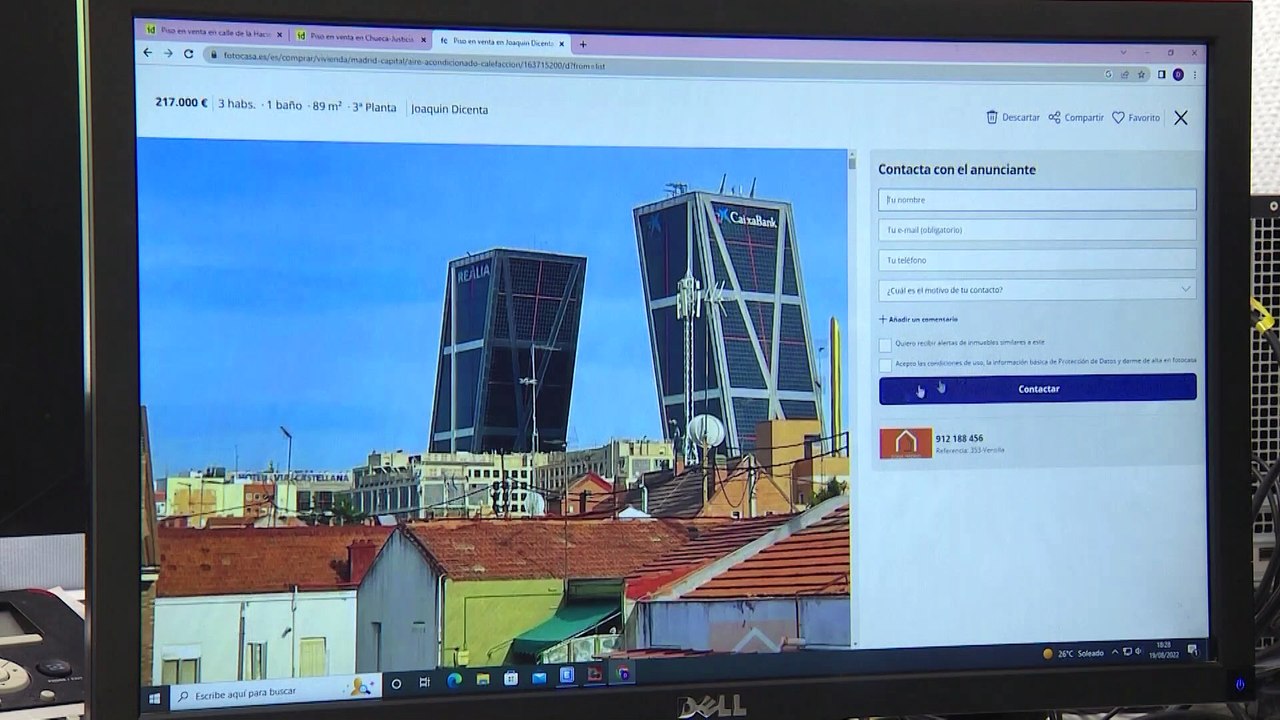Click the '1 baño' detail text
1280x720 pixels.
(x=284, y=105)
